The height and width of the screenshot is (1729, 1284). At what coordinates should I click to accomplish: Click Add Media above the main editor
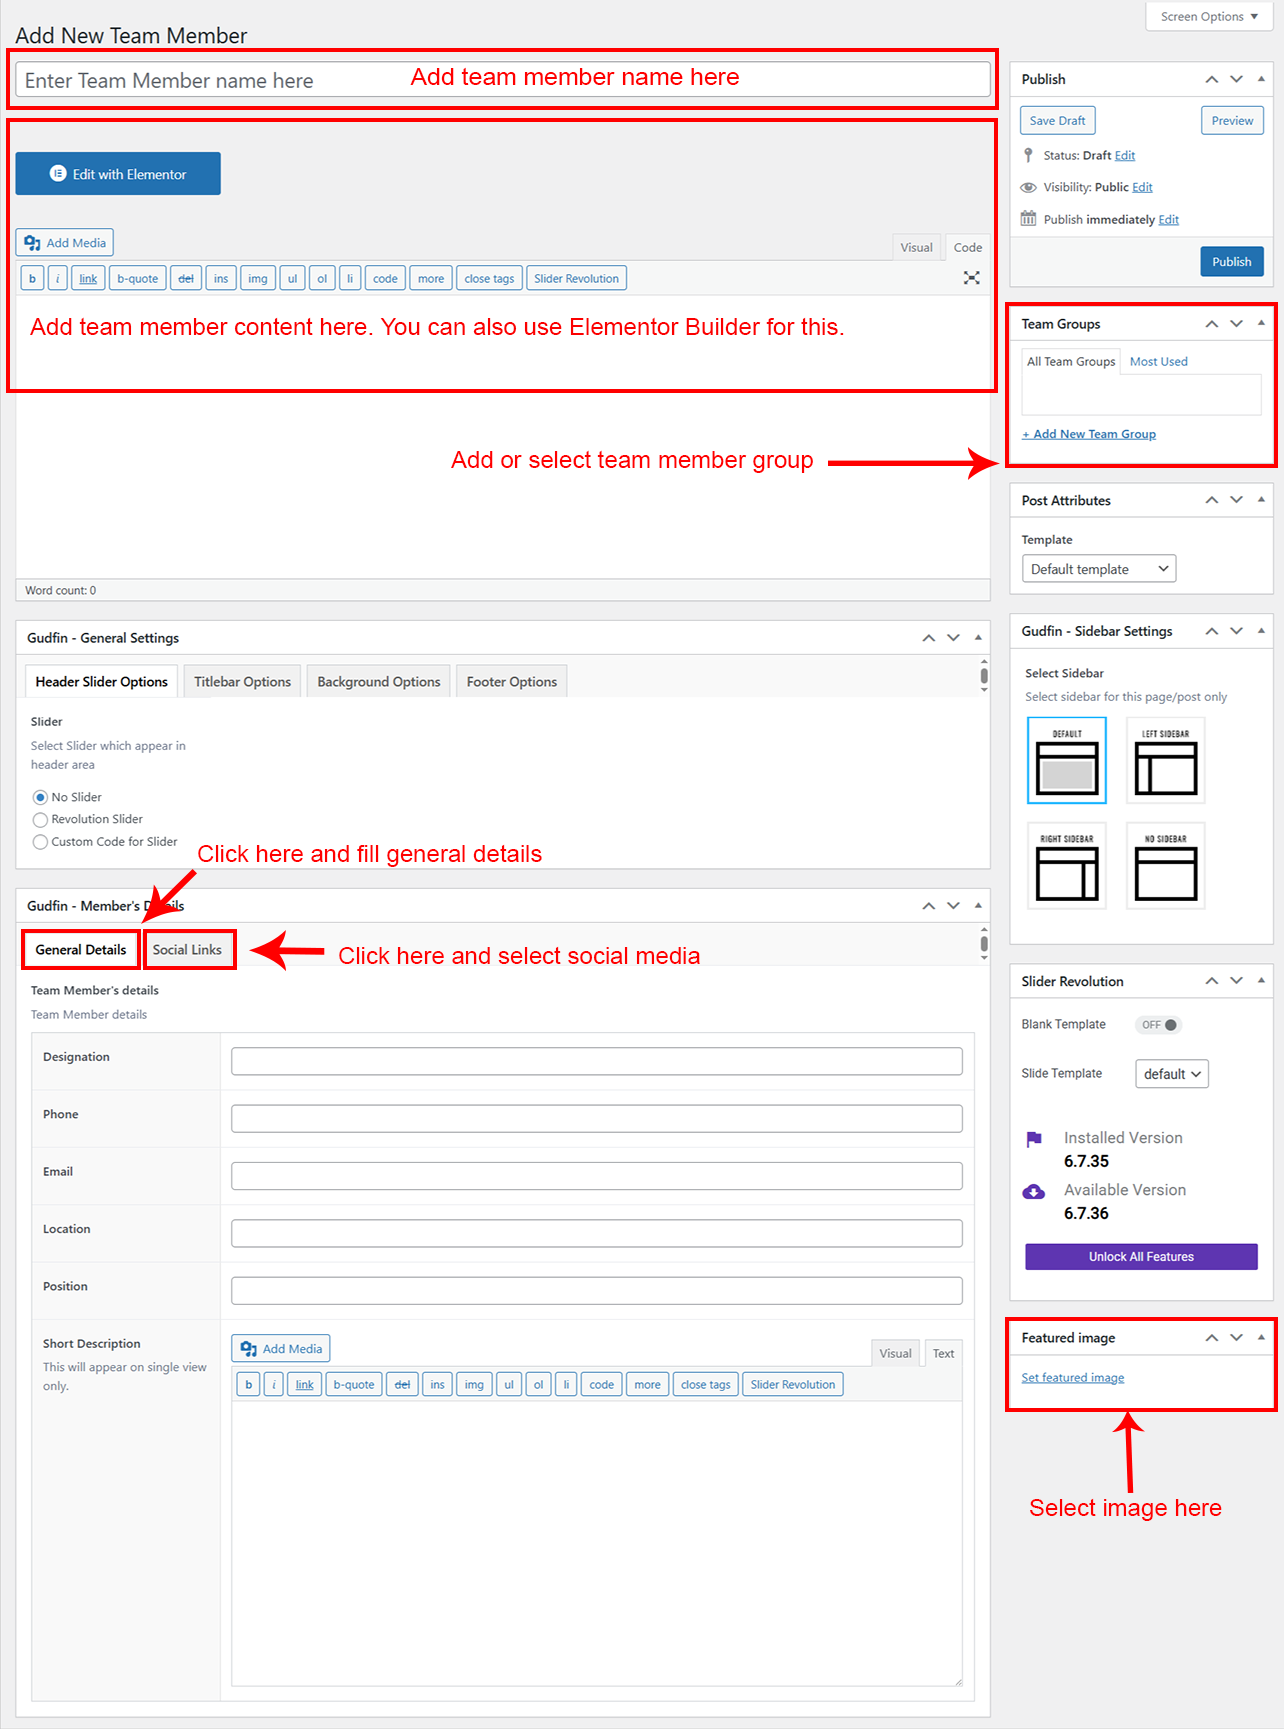[x=65, y=243]
